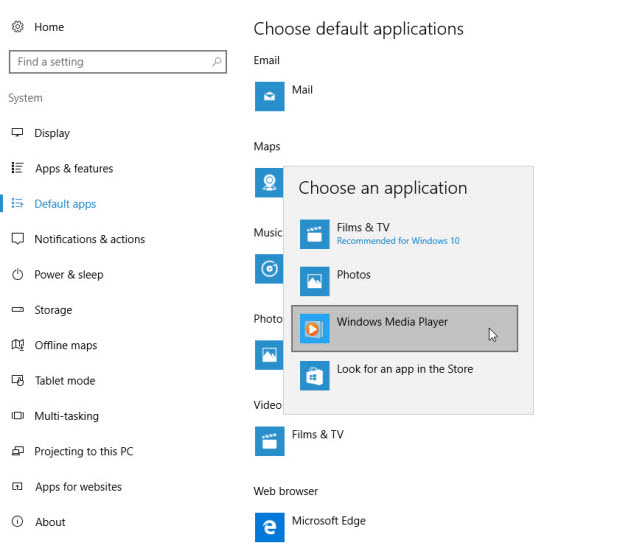Click the Projecting to this PC icon
Viewport: 640px width, 547px height.
point(18,451)
